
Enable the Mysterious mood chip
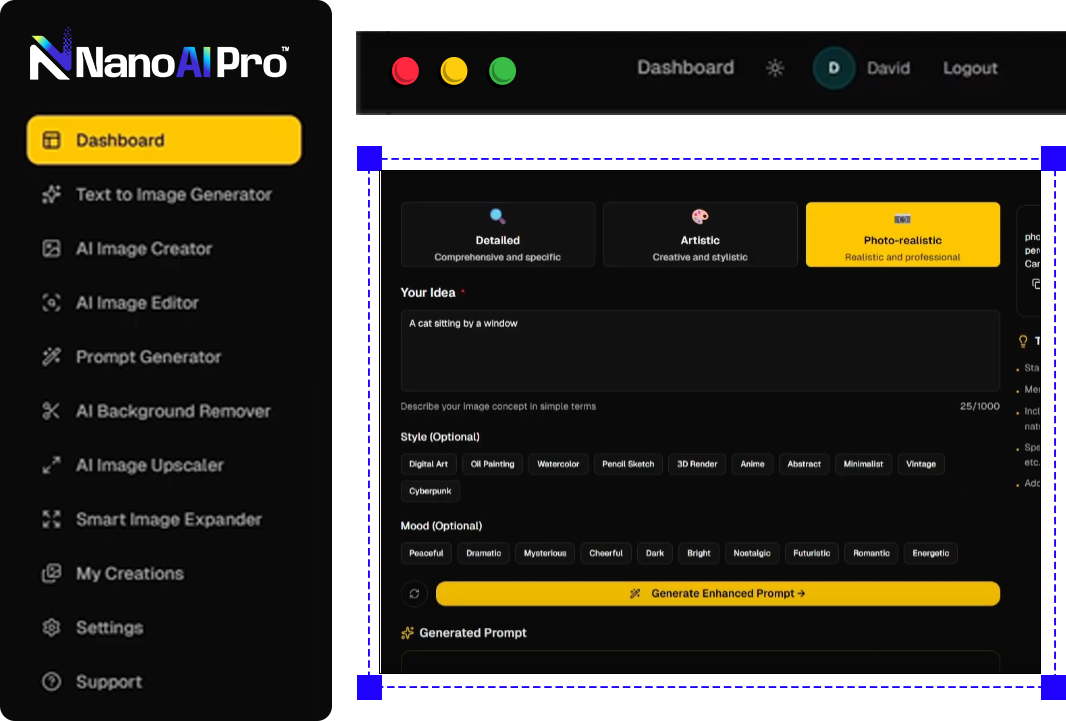tap(545, 553)
